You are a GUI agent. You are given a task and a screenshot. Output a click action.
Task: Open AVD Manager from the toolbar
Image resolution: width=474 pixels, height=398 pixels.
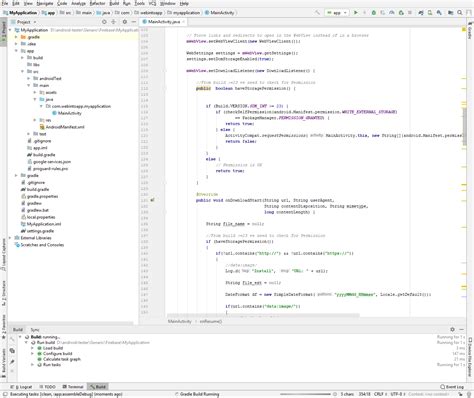(430, 13)
